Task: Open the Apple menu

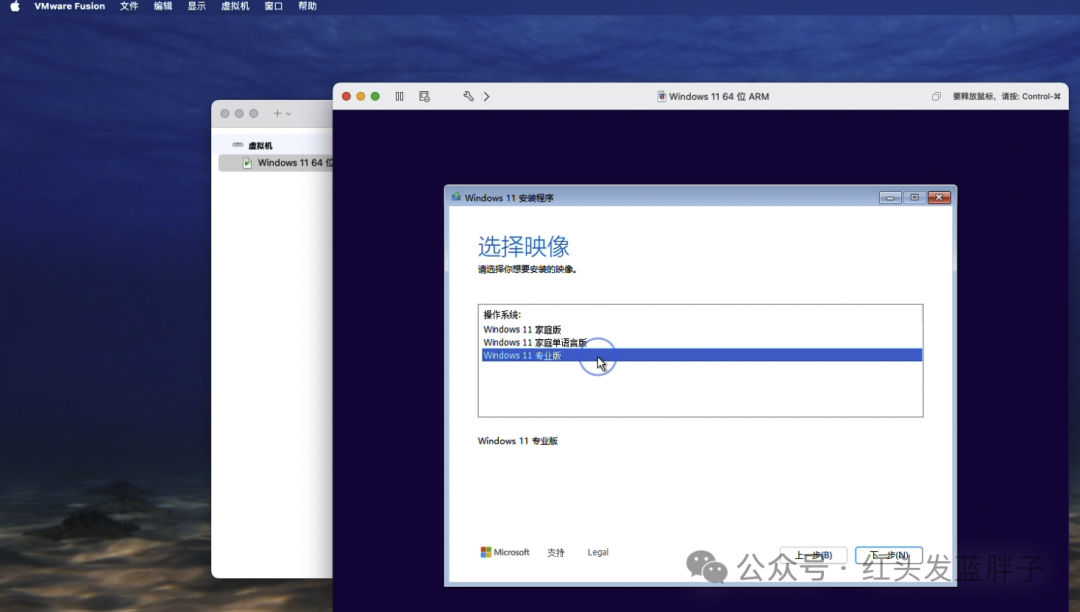Action: point(14,6)
